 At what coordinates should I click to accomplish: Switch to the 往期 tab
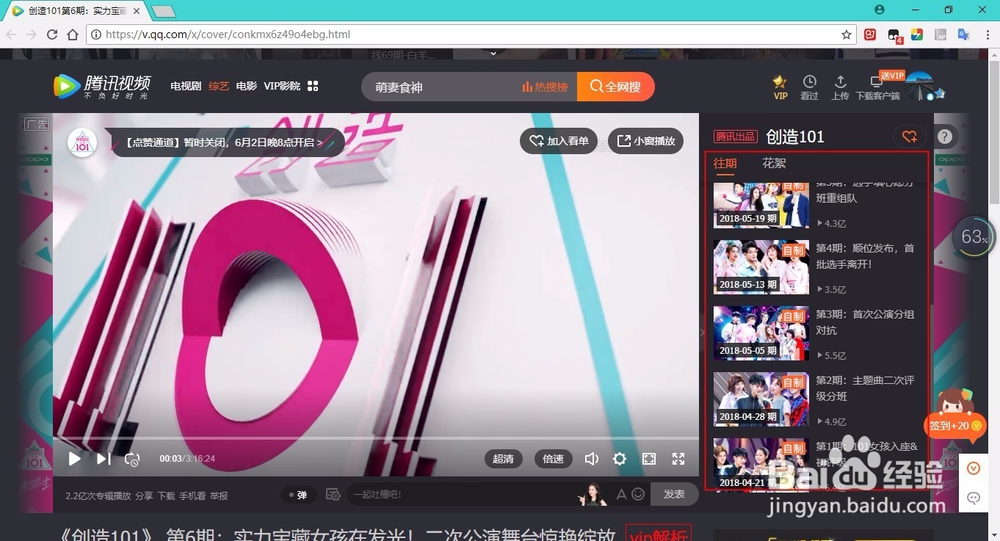[724, 163]
